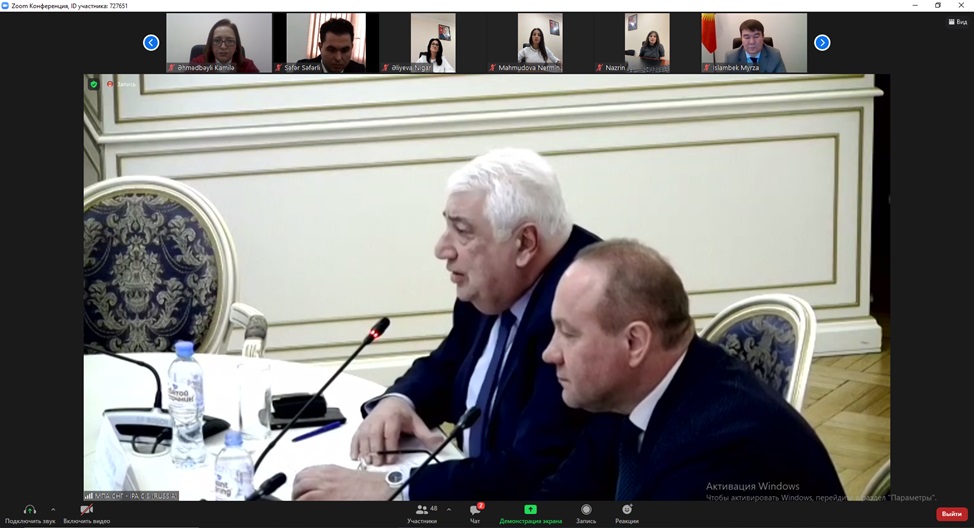Expand audio options arrow beside headphone
Image resolution: width=974 pixels, height=528 pixels.
point(53,509)
